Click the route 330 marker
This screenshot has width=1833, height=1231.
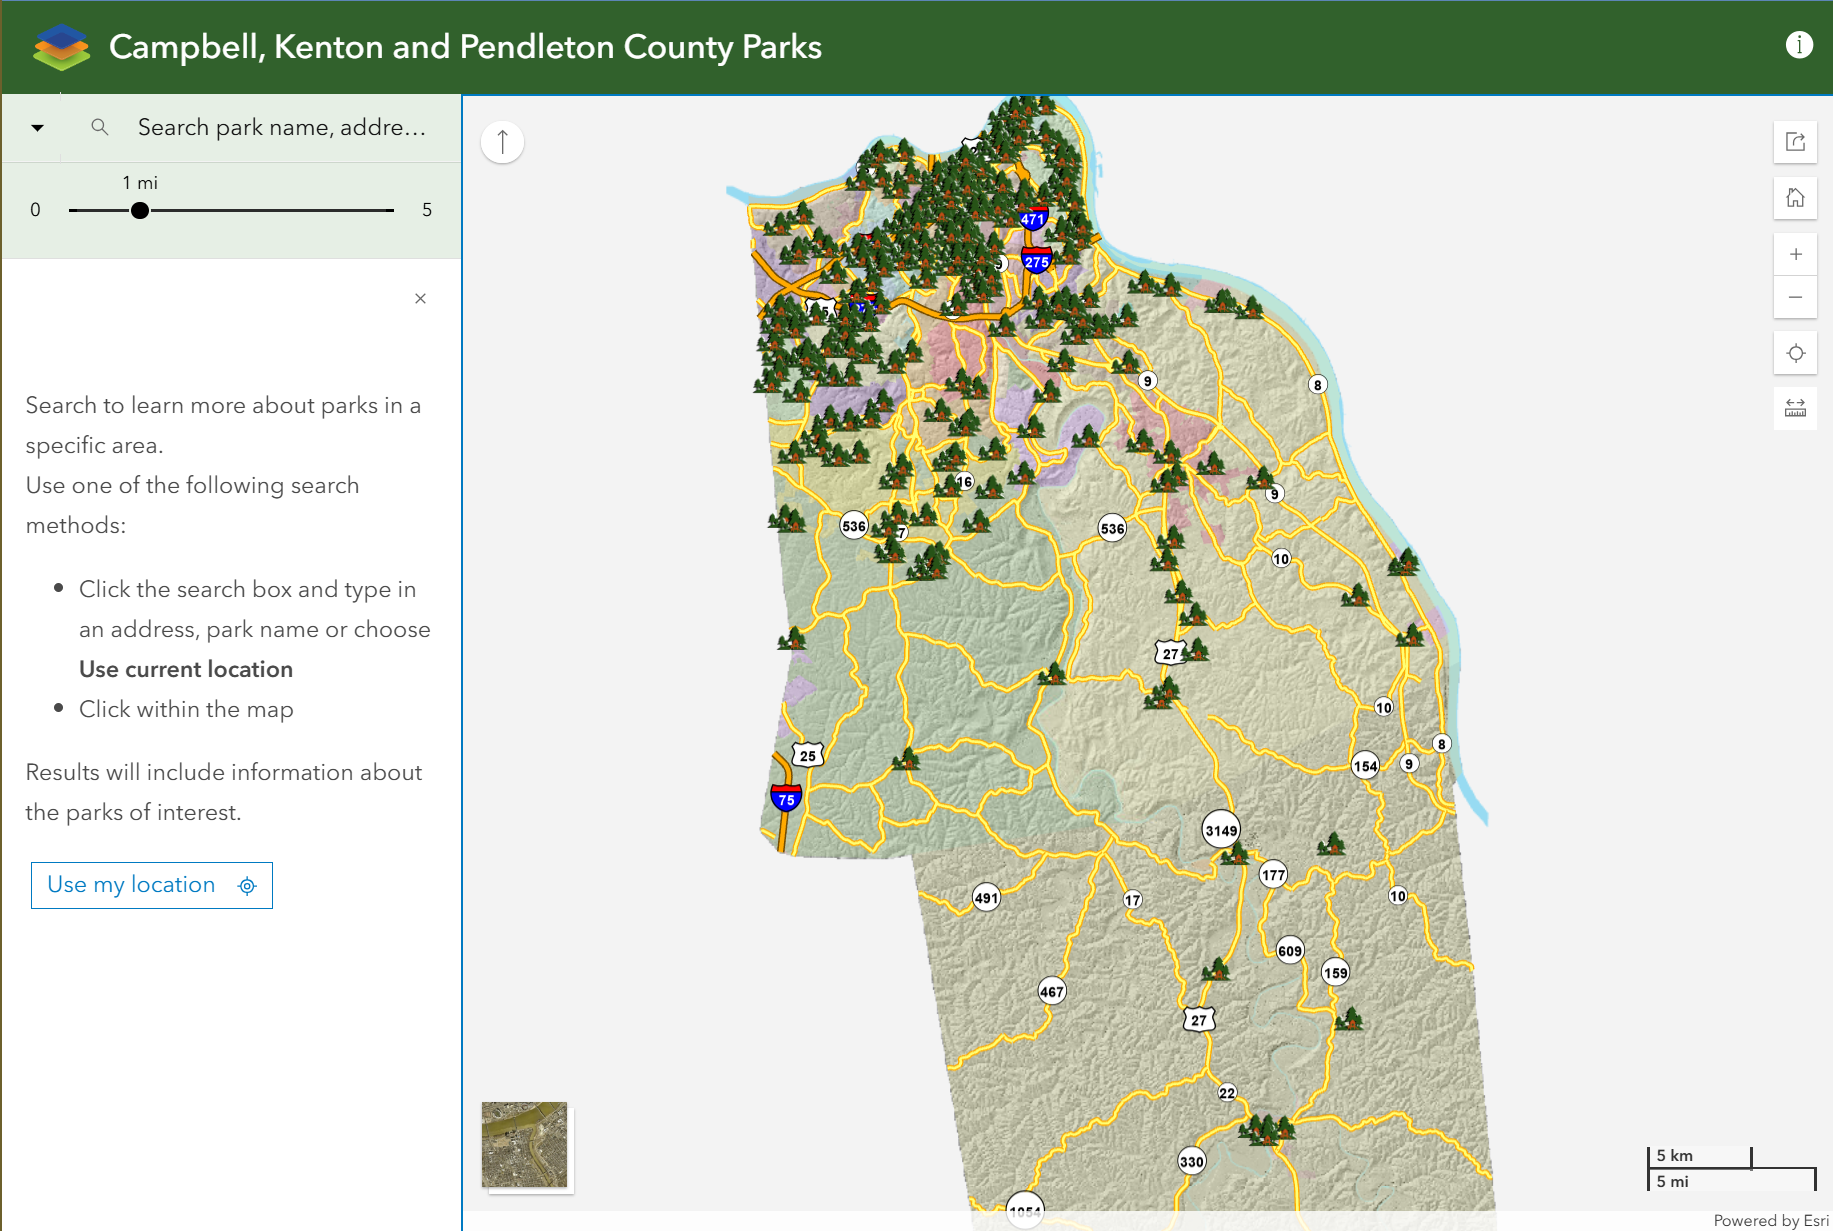coord(1192,1161)
